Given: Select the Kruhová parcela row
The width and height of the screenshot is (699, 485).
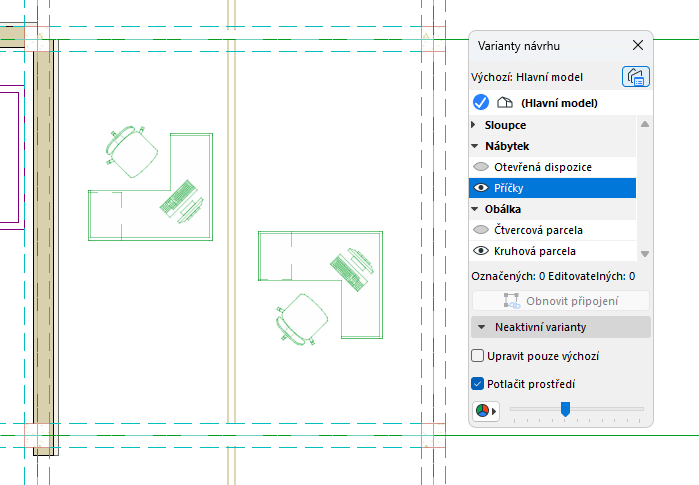Looking at the screenshot, I should [552, 251].
